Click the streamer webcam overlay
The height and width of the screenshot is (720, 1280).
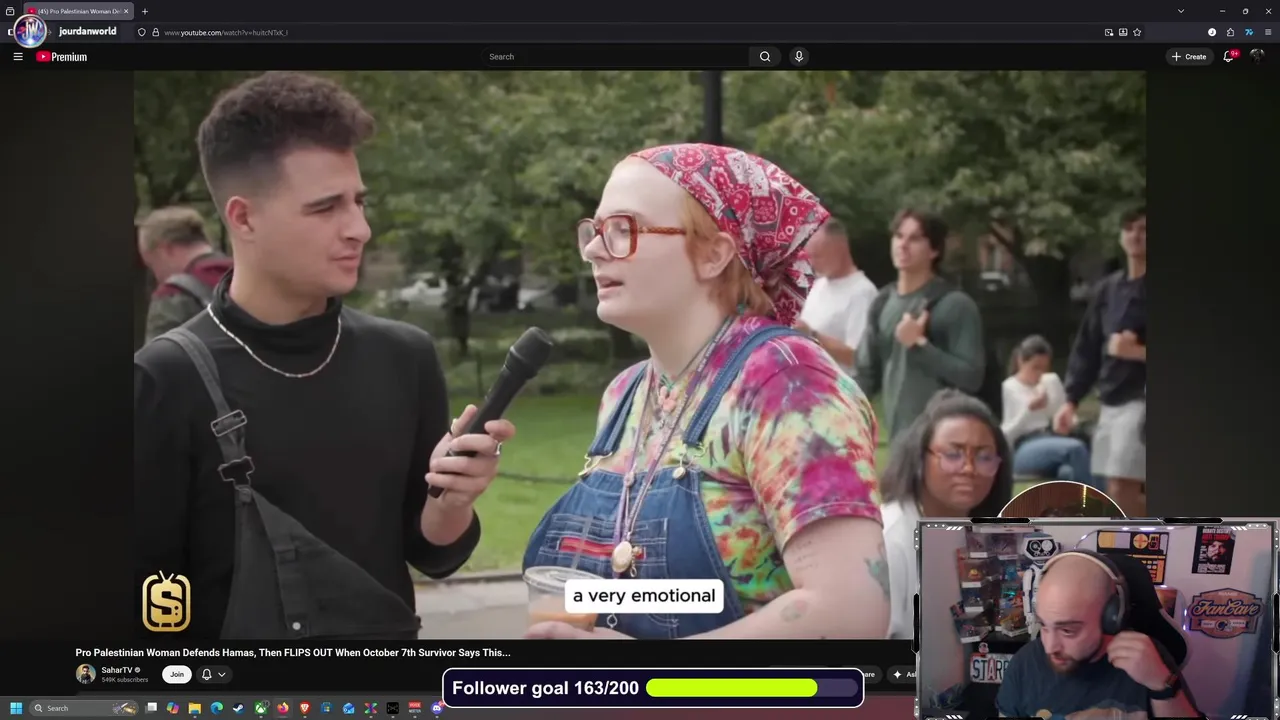pos(1097,620)
